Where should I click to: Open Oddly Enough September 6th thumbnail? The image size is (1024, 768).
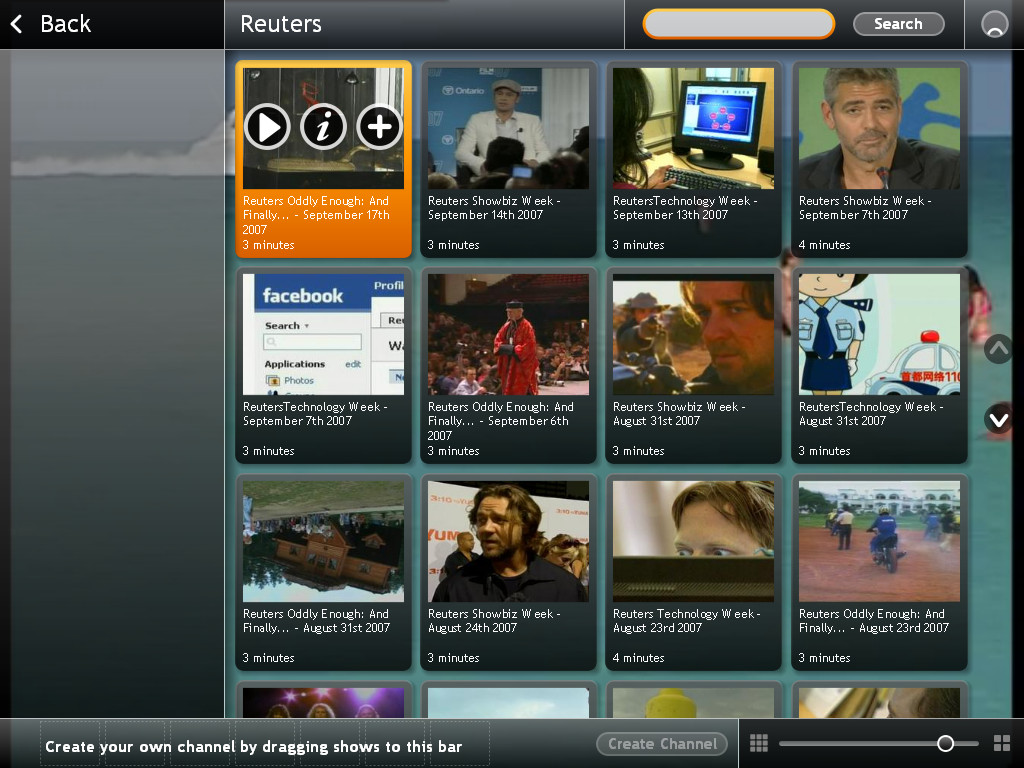508,334
